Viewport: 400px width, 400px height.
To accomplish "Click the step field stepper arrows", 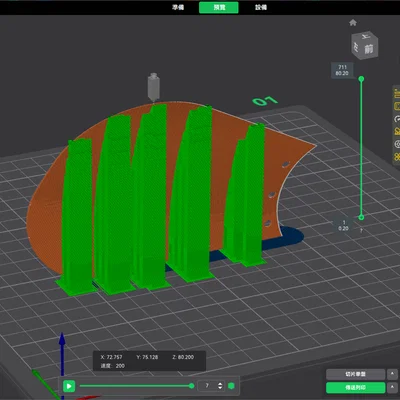I will (x=220, y=386).
